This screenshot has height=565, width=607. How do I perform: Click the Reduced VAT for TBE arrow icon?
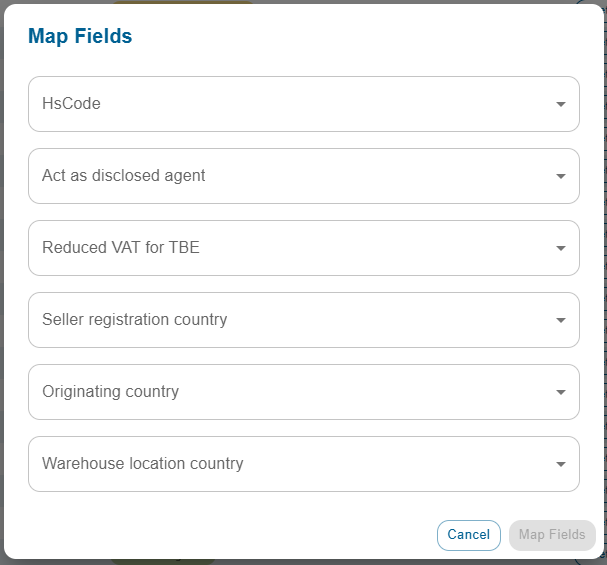point(560,248)
